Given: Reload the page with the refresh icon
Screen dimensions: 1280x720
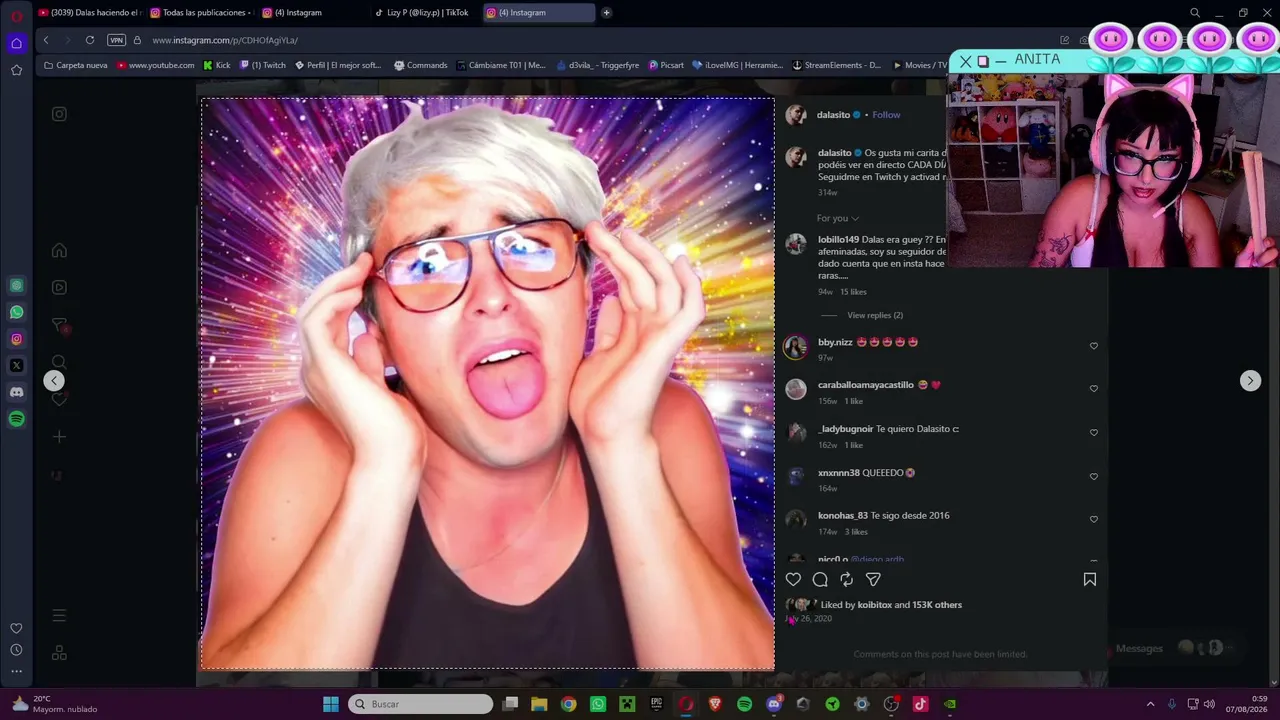Looking at the screenshot, I should click(x=90, y=40).
